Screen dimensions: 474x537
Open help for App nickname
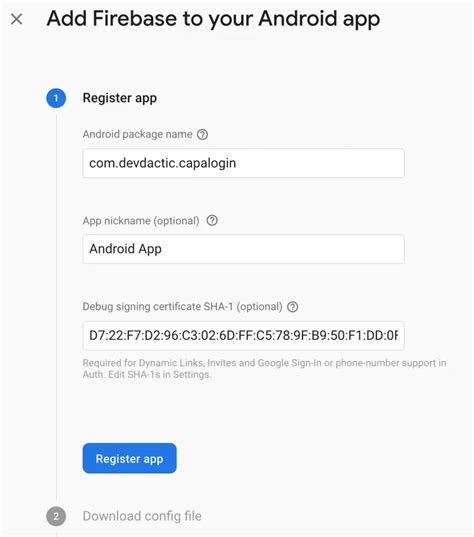[x=212, y=220]
